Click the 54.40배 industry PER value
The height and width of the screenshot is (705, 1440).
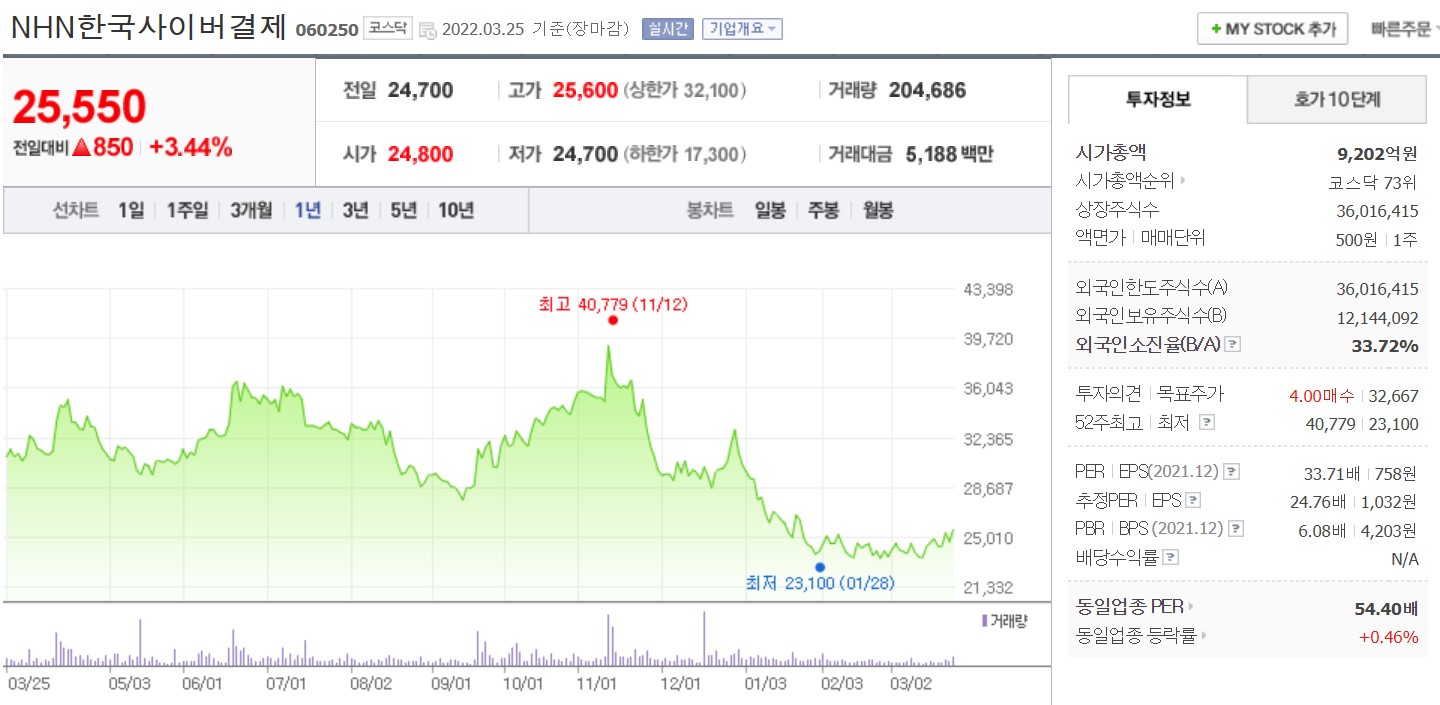coord(1386,606)
